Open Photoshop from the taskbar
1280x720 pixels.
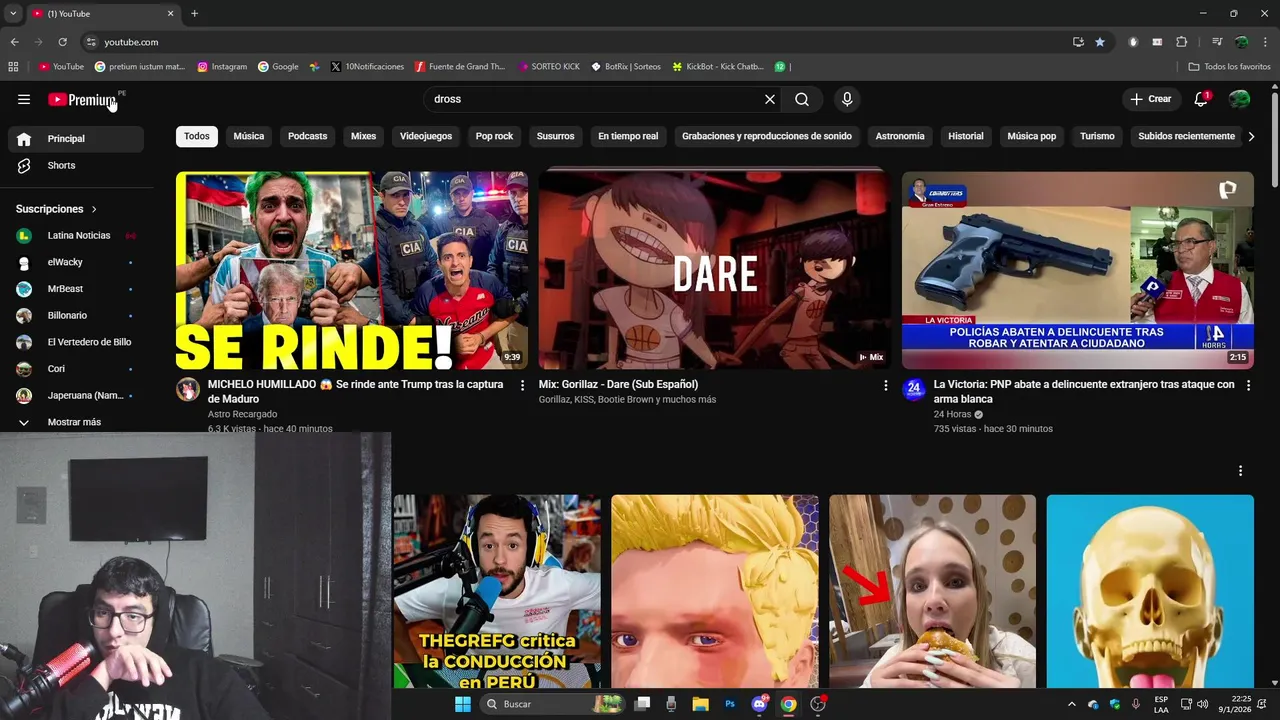(x=730, y=704)
